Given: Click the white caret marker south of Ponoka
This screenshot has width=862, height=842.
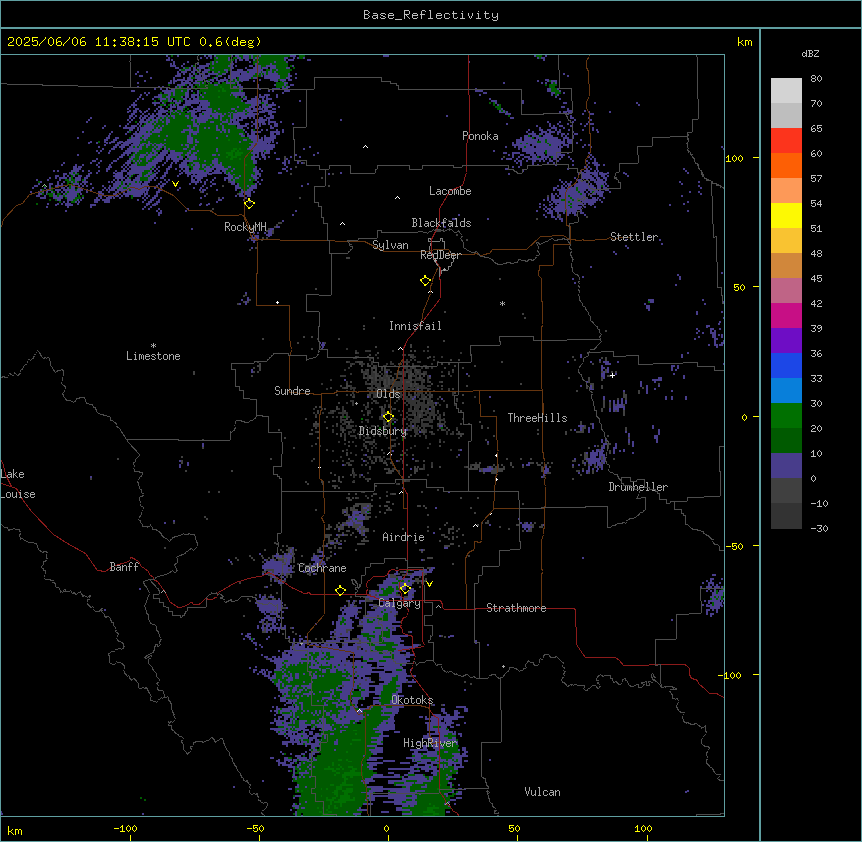Looking at the screenshot, I should 366,147.
